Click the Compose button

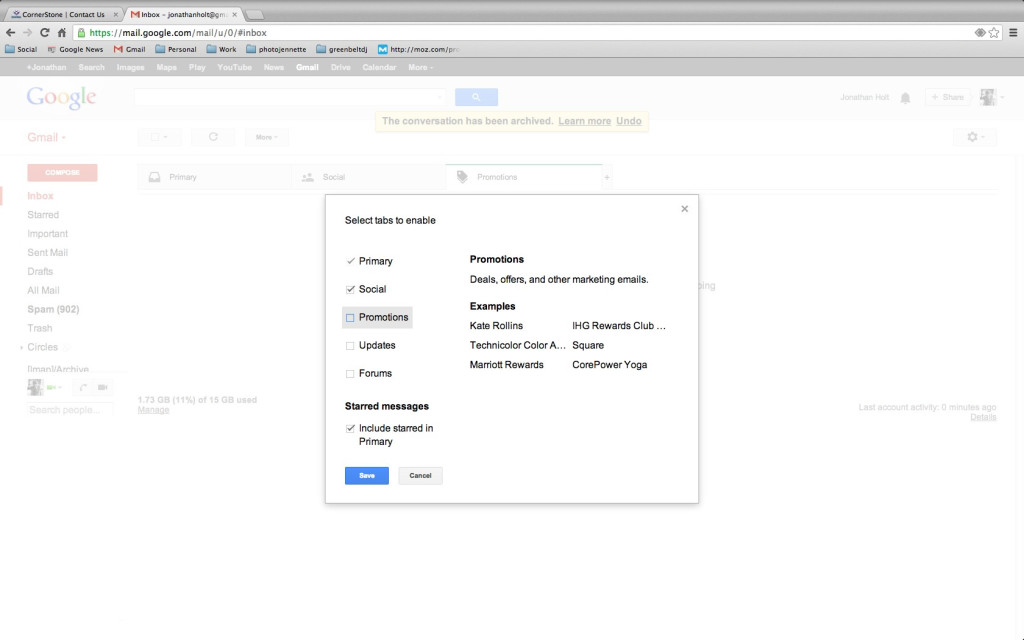tap(62, 172)
